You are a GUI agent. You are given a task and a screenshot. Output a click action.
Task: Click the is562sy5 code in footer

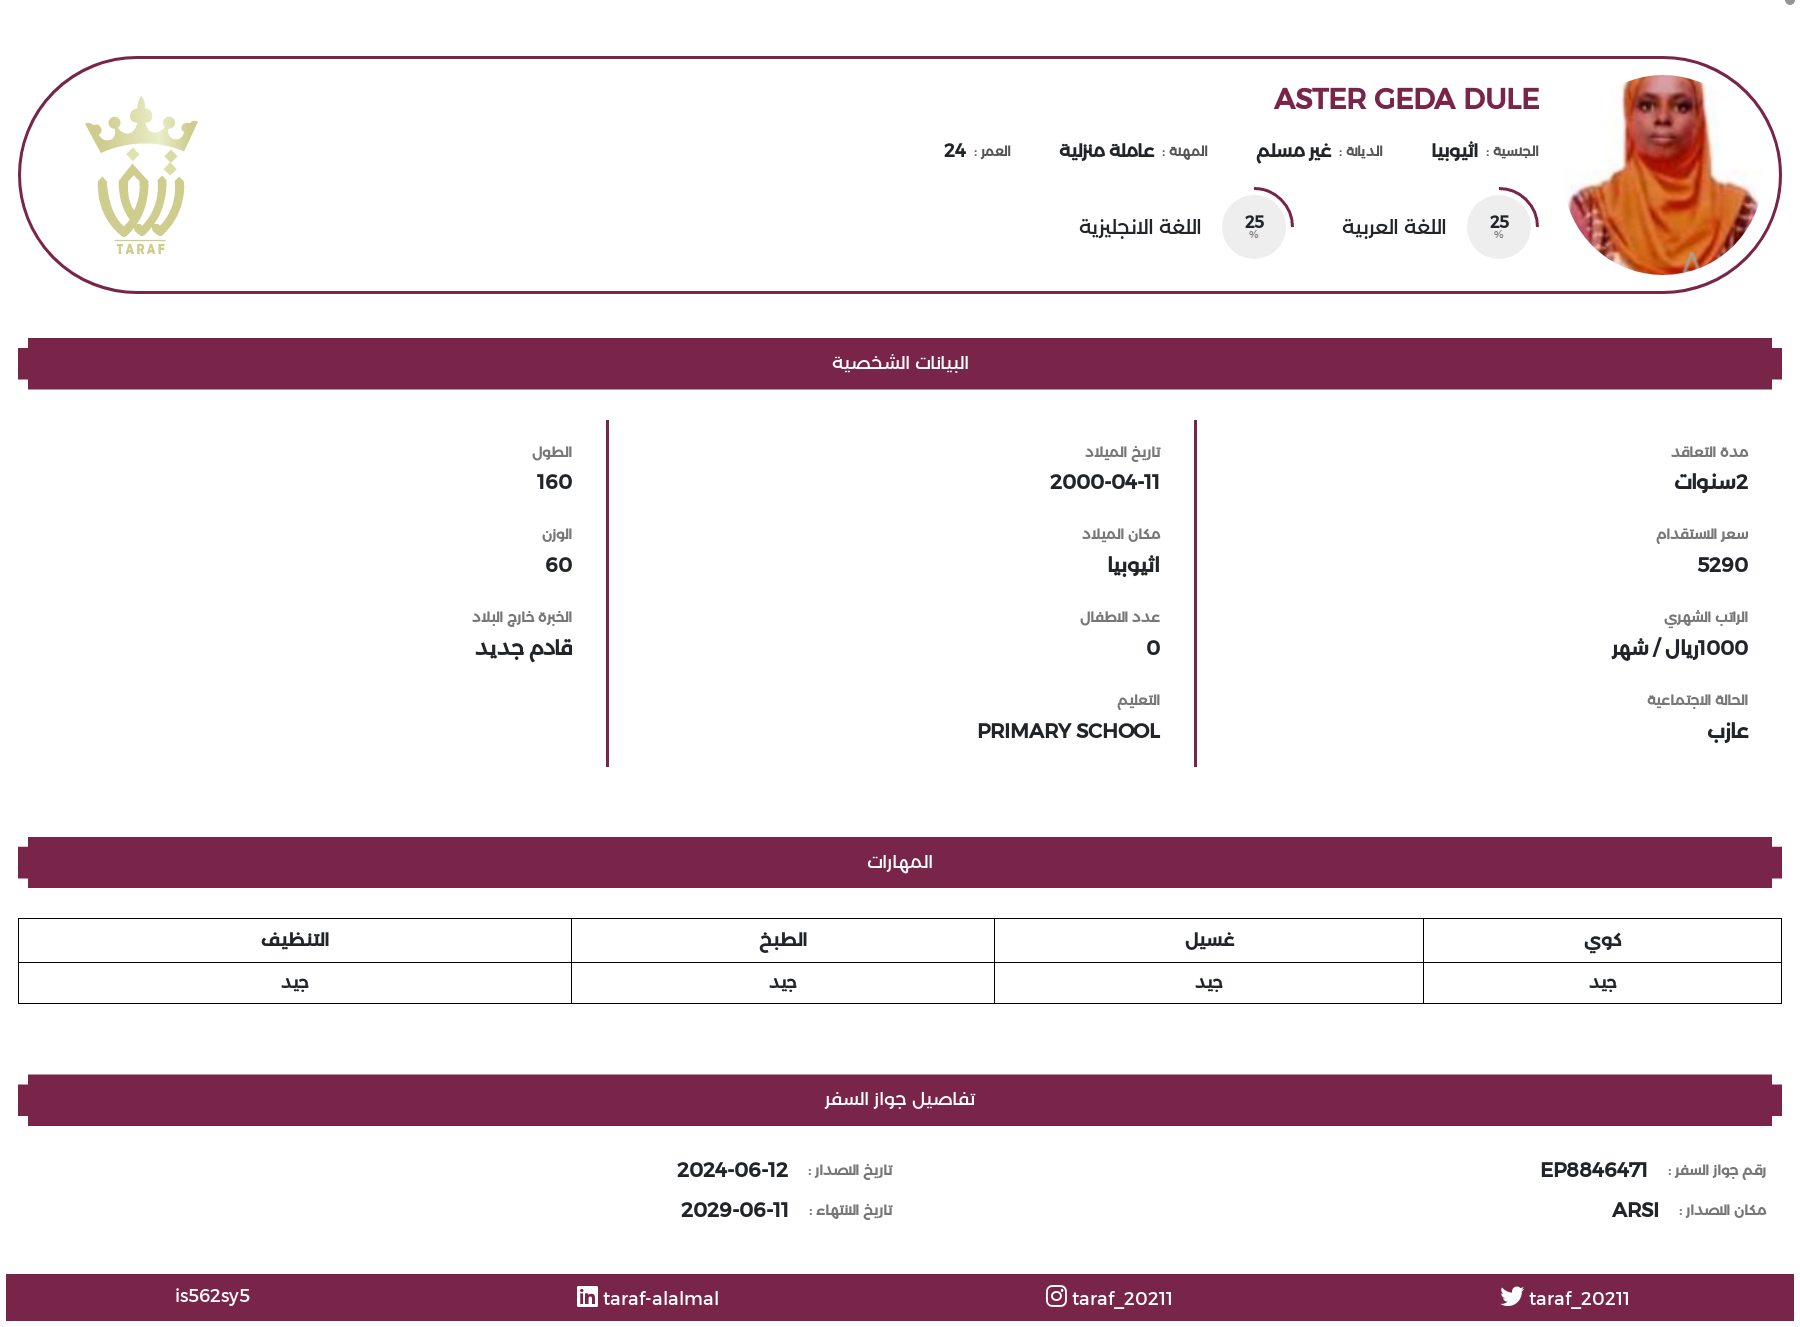[212, 1296]
